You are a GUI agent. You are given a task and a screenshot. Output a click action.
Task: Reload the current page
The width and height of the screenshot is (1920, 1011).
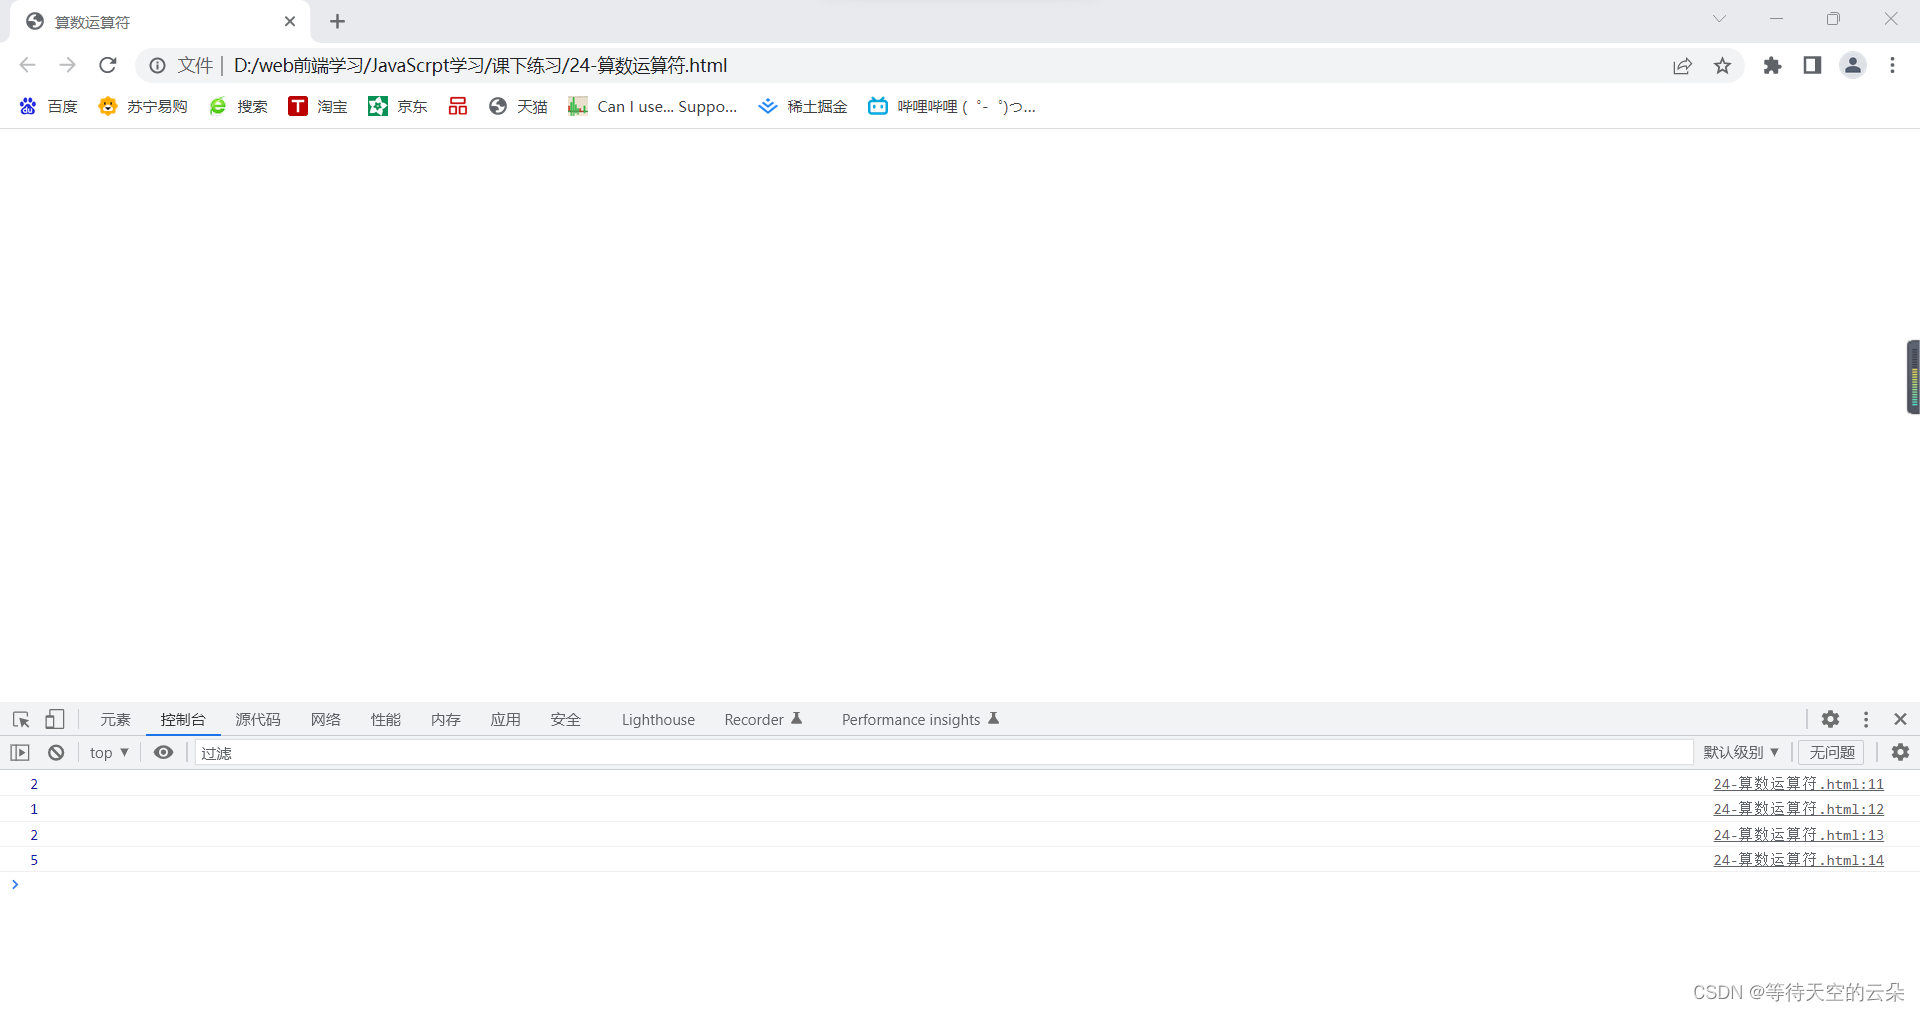pos(107,65)
